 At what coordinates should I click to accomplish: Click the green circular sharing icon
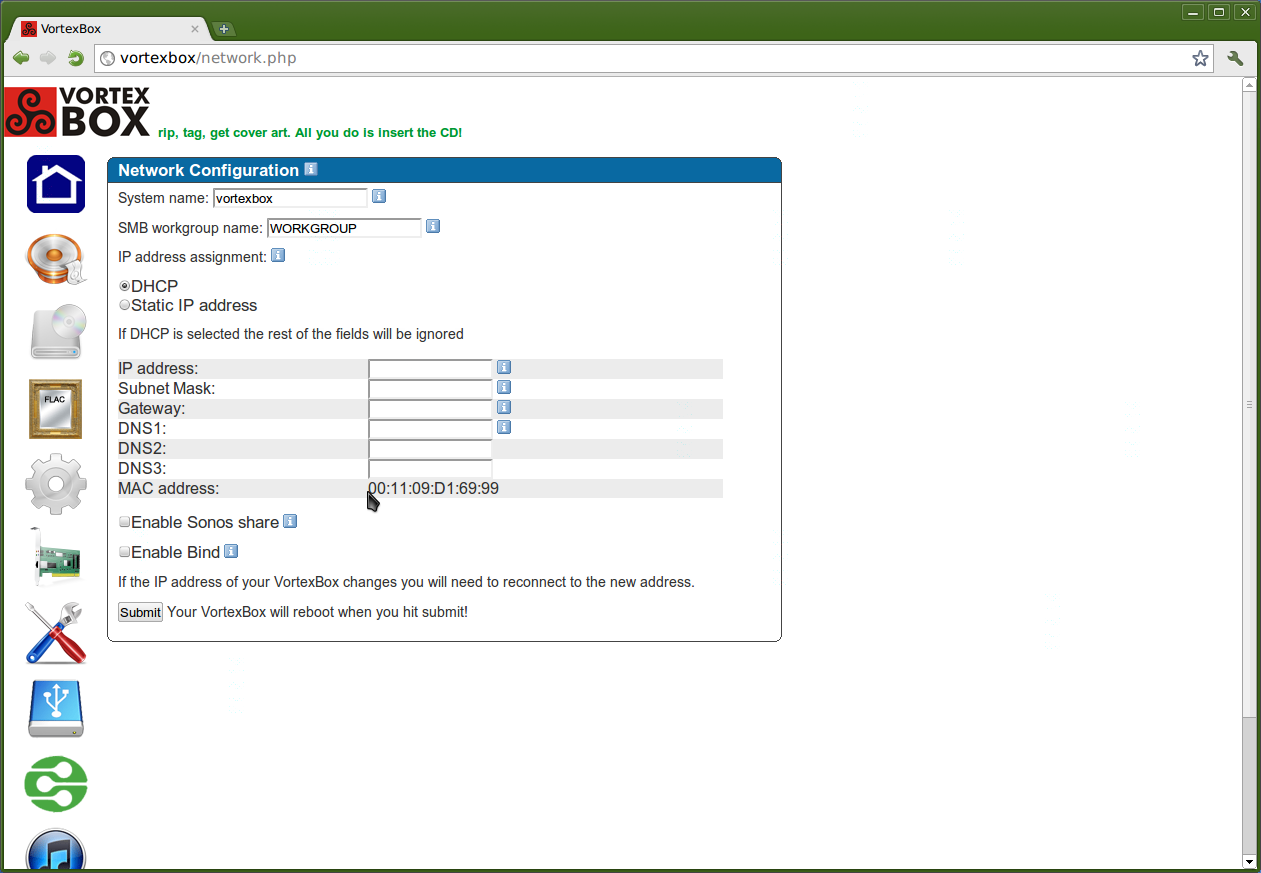pyautogui.click(x=56, y=784)
